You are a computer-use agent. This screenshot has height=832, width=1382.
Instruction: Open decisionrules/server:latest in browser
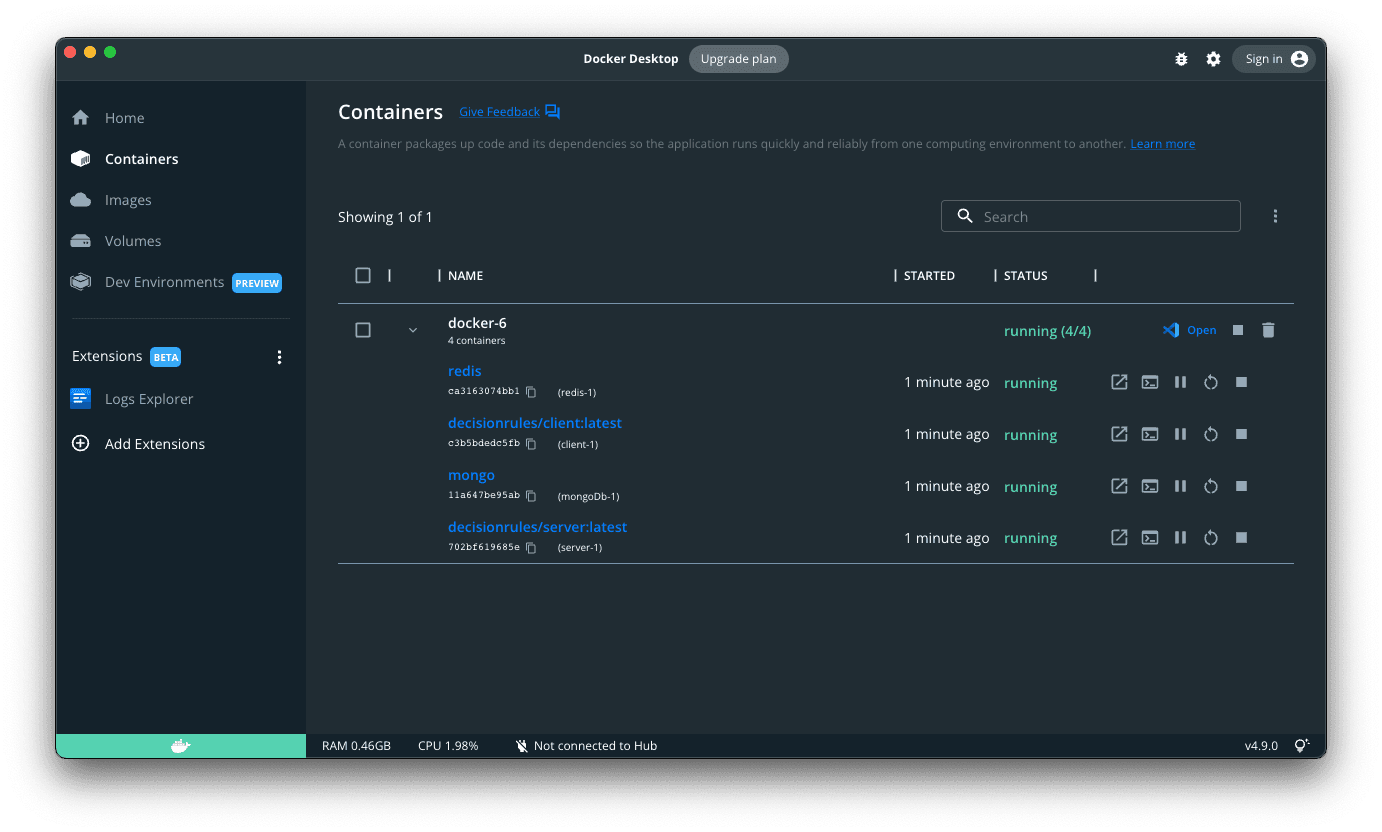(1119, 538)
